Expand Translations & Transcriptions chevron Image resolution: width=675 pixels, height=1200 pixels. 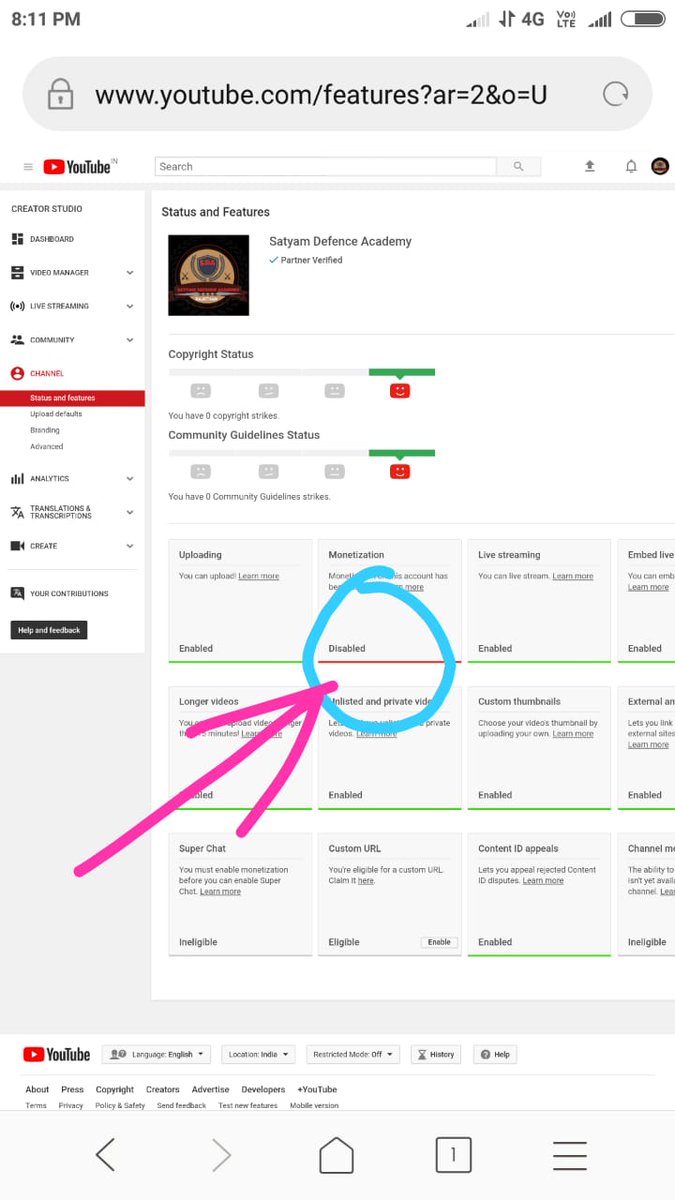point(130,512)
